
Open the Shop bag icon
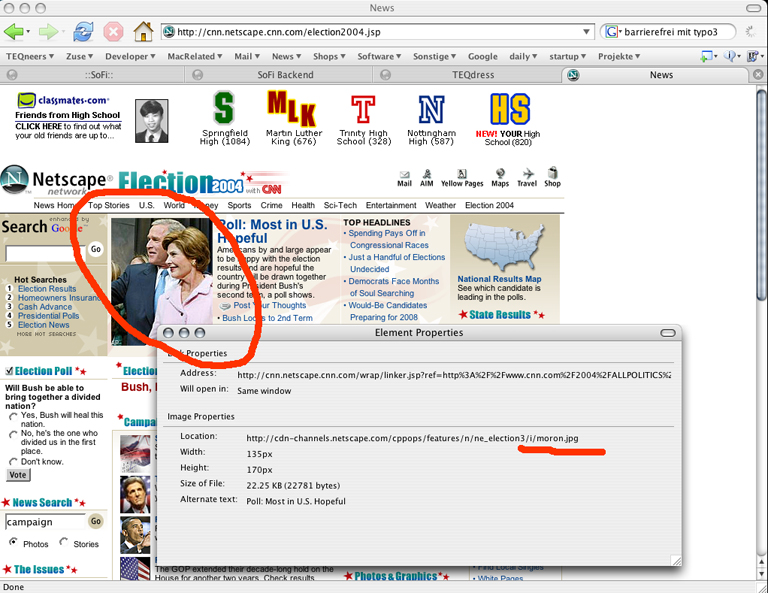(x=552, y=177)
